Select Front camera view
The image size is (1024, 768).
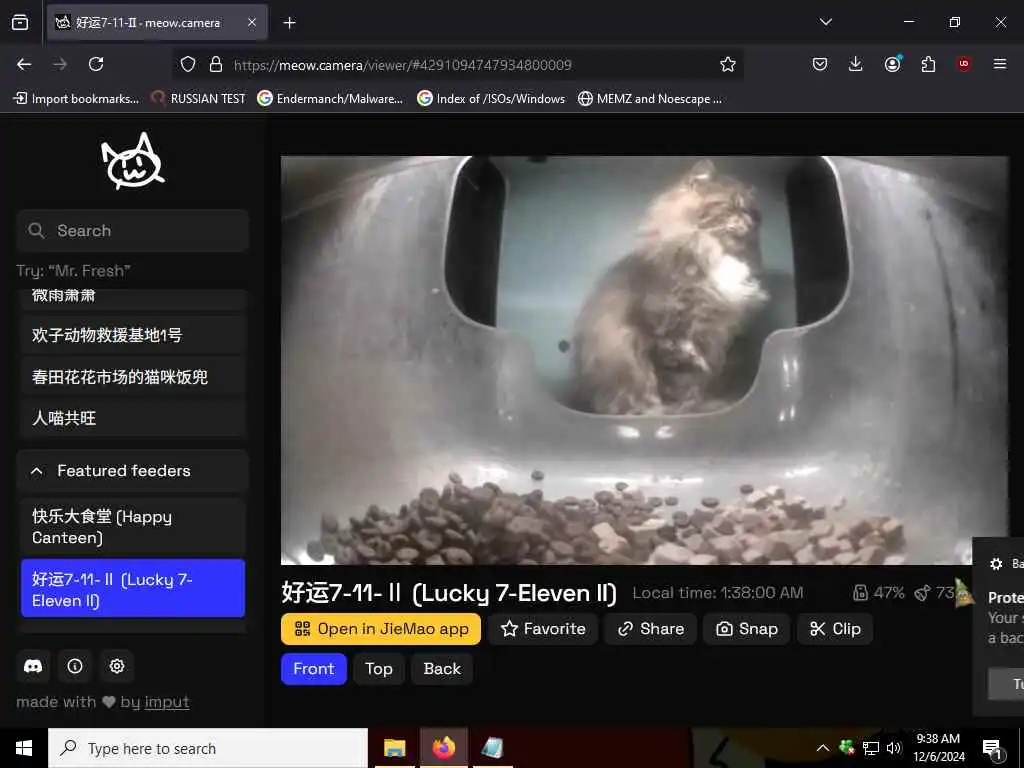point(313,669)
